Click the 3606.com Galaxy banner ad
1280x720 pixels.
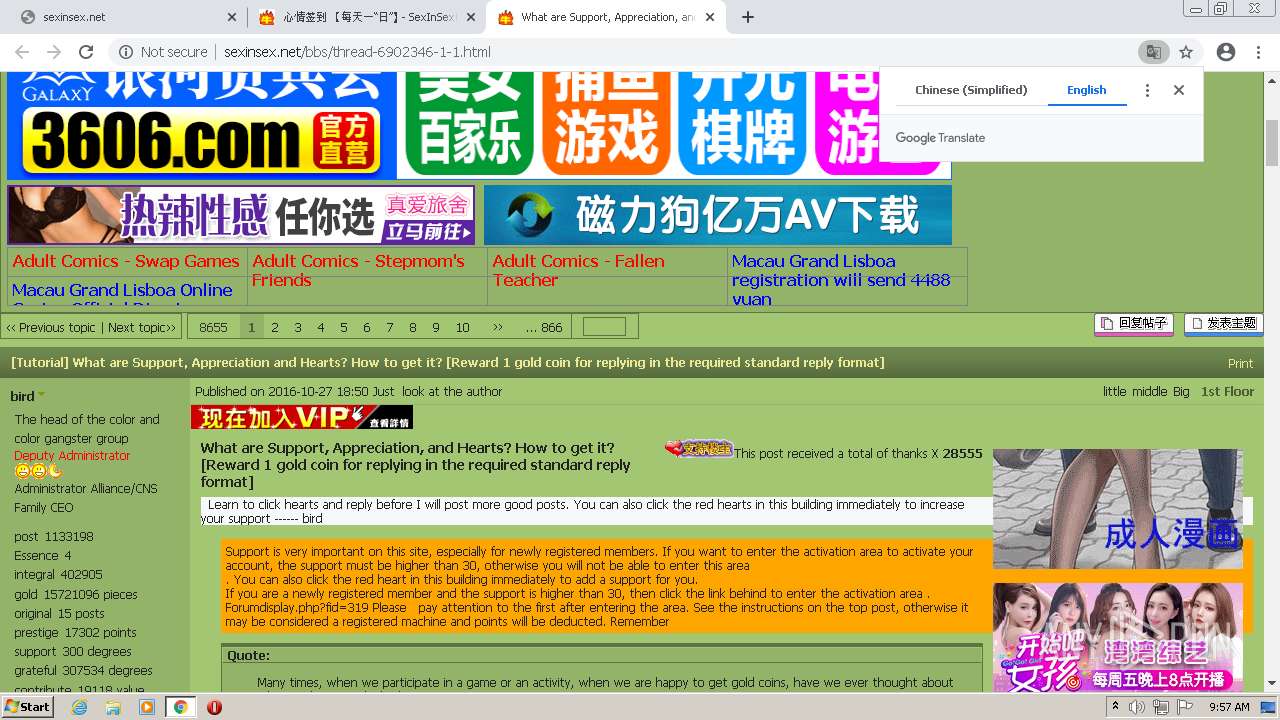point(202,125)
